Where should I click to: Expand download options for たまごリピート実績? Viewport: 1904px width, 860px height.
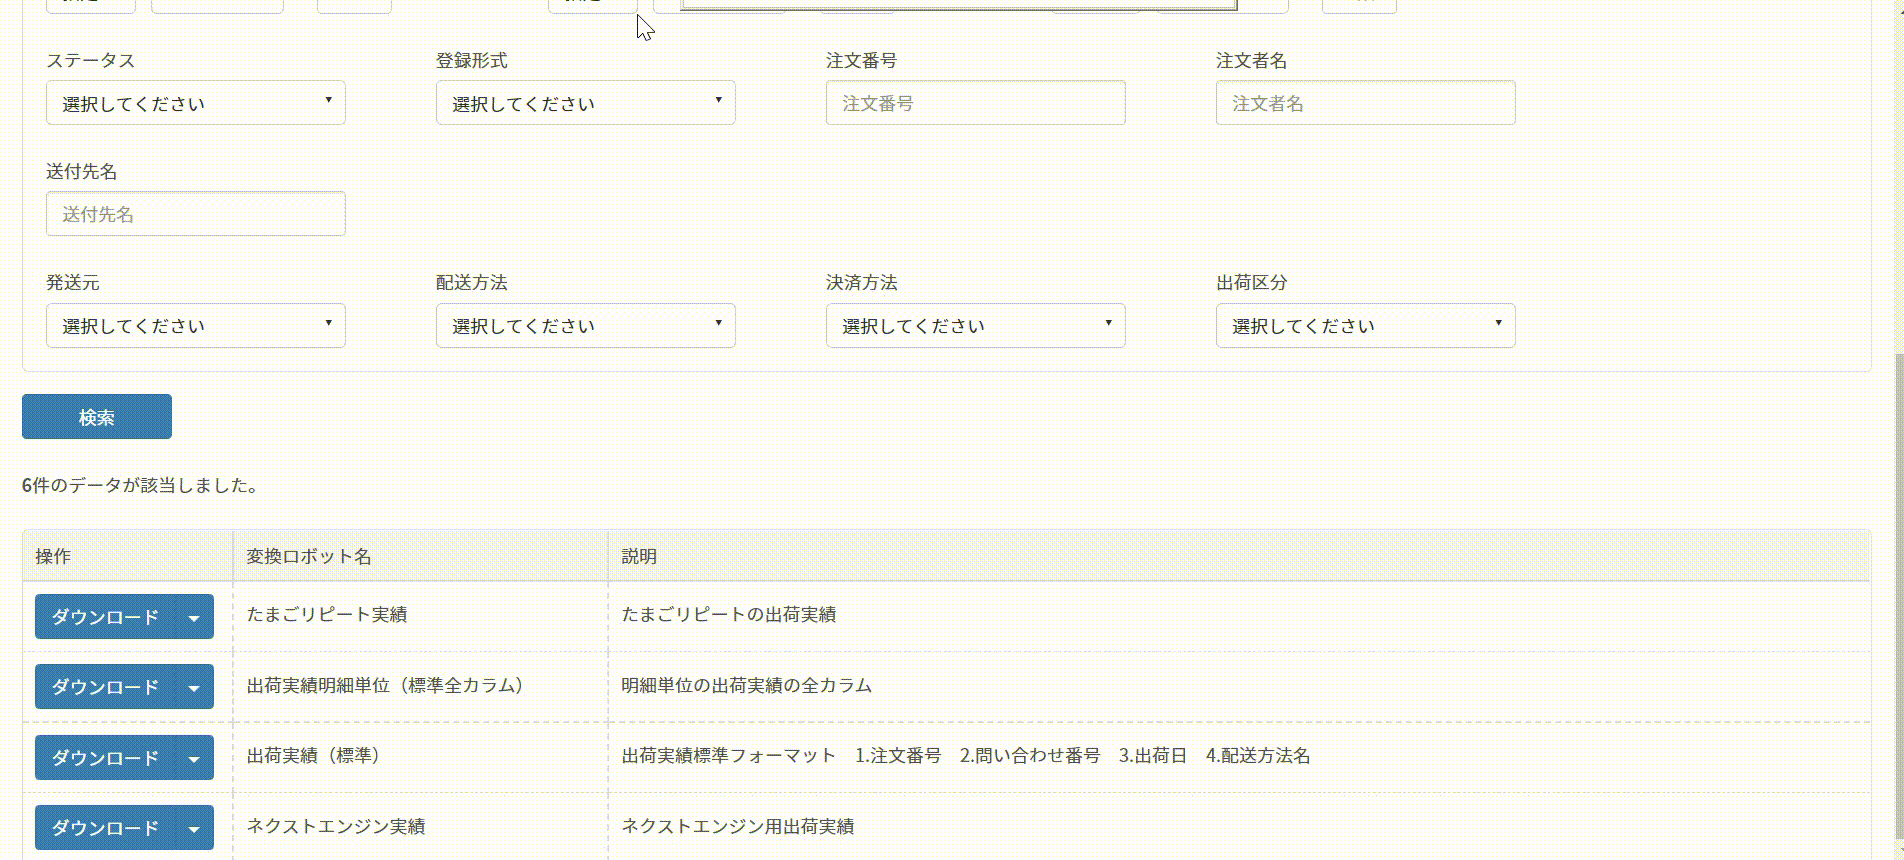pyautogui.click(x=194, y=617)
